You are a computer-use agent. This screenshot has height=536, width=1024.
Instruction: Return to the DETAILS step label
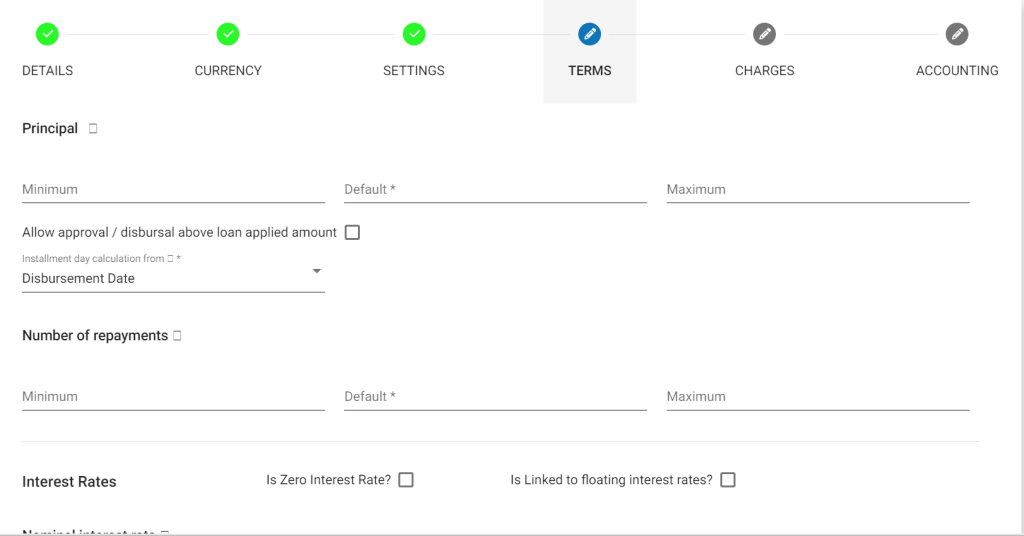point(47,71)
